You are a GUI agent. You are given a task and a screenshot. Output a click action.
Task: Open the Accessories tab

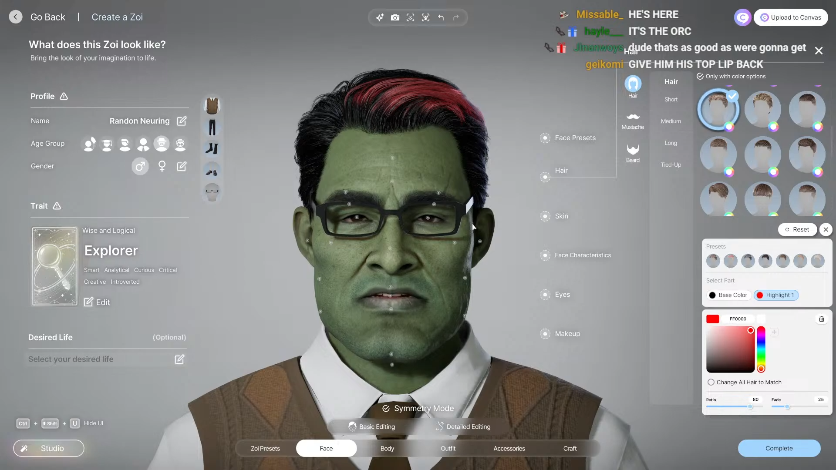pos(509,448)
